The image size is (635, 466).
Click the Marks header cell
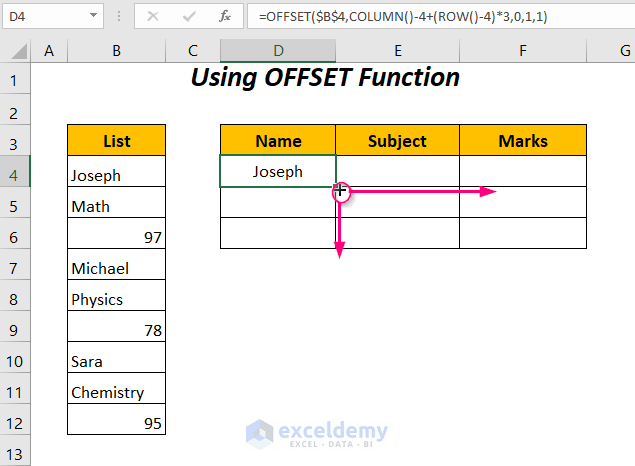tap(523, 141)
